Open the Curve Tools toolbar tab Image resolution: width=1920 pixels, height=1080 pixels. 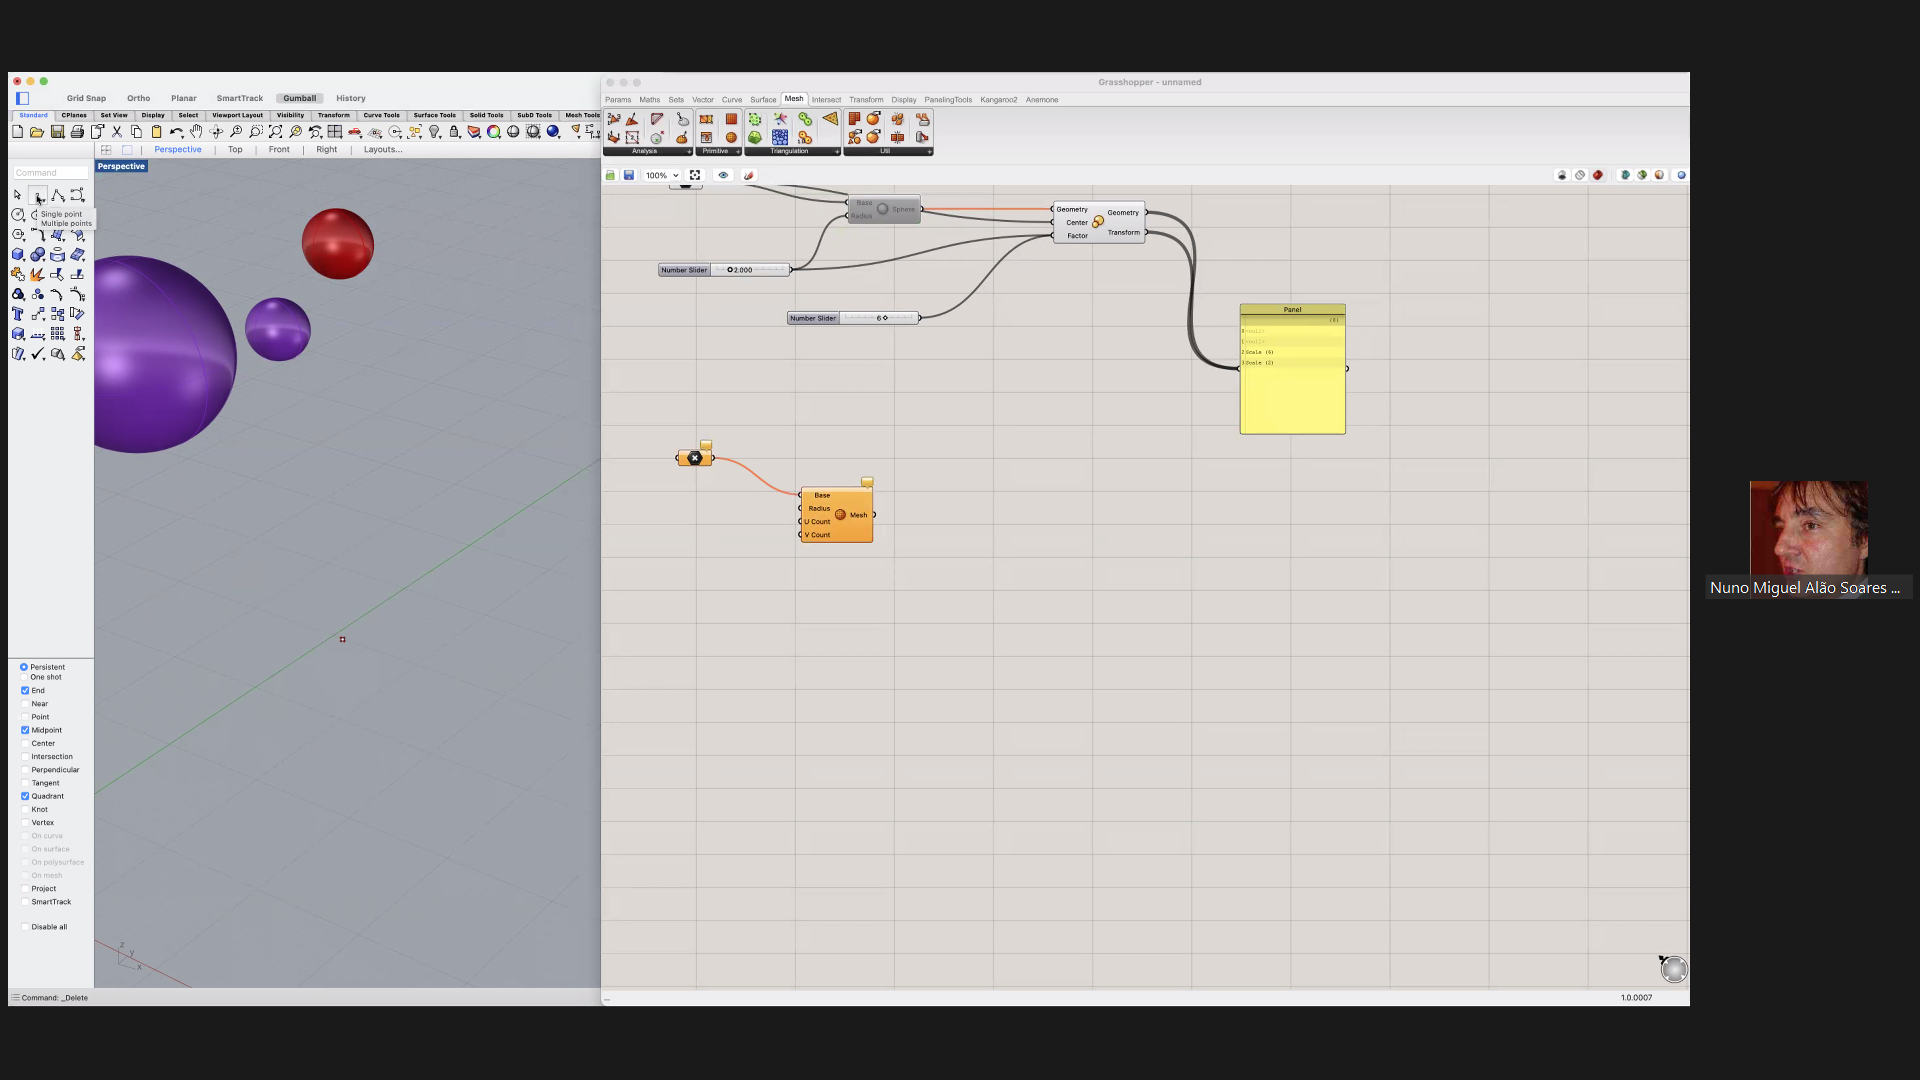pos(381,115)
